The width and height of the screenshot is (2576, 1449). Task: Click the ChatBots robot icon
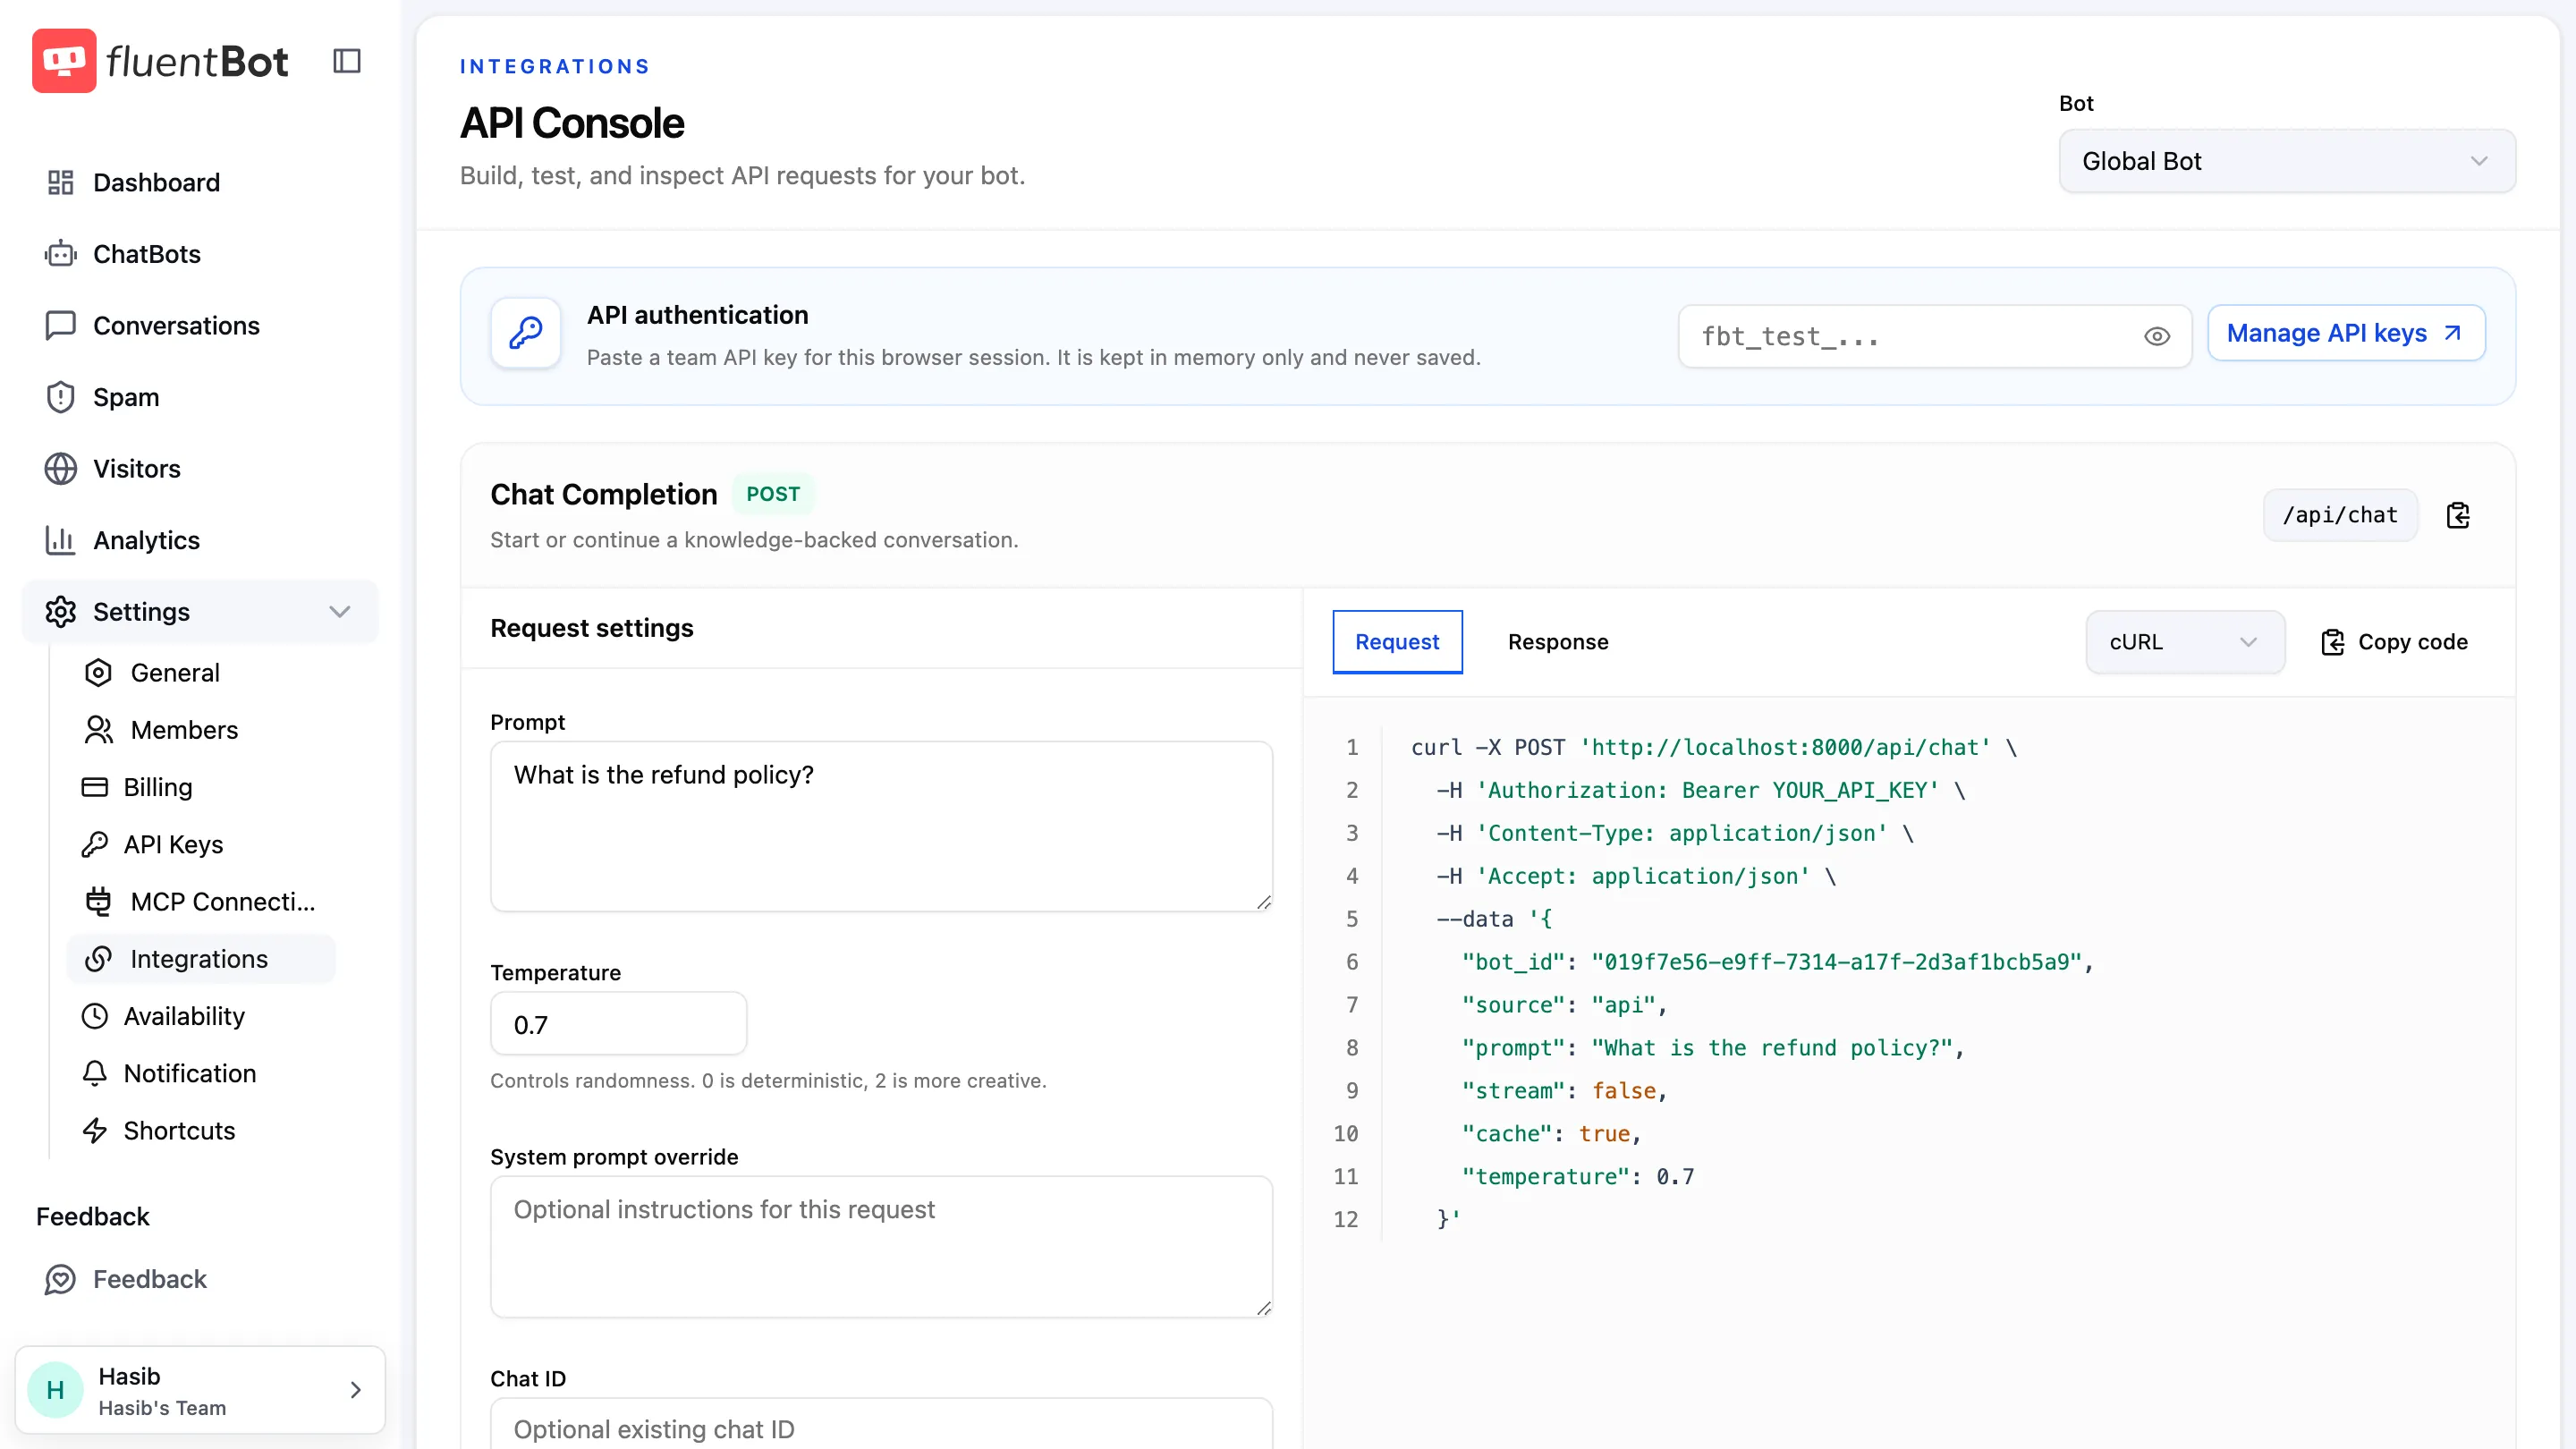click(x=61, y=254)
